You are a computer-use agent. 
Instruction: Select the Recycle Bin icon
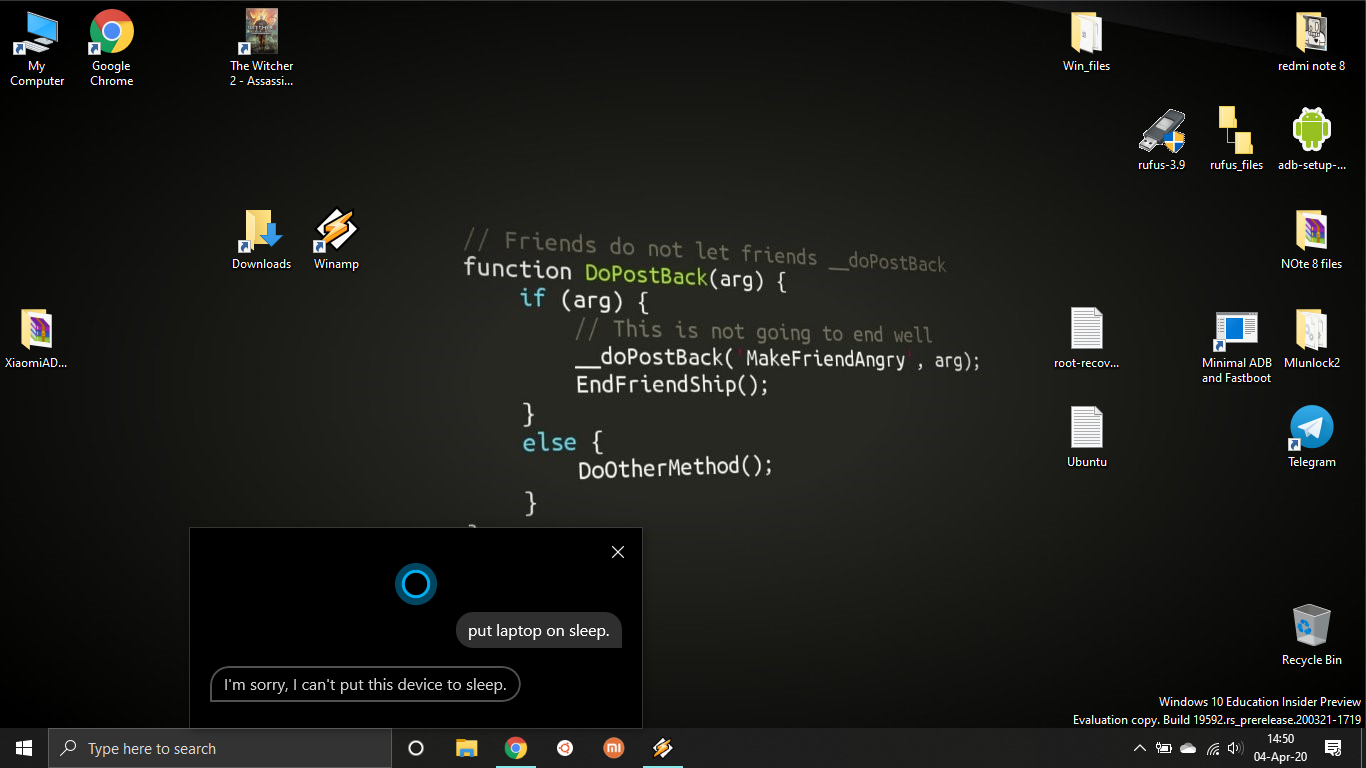tap(1312, 634)
